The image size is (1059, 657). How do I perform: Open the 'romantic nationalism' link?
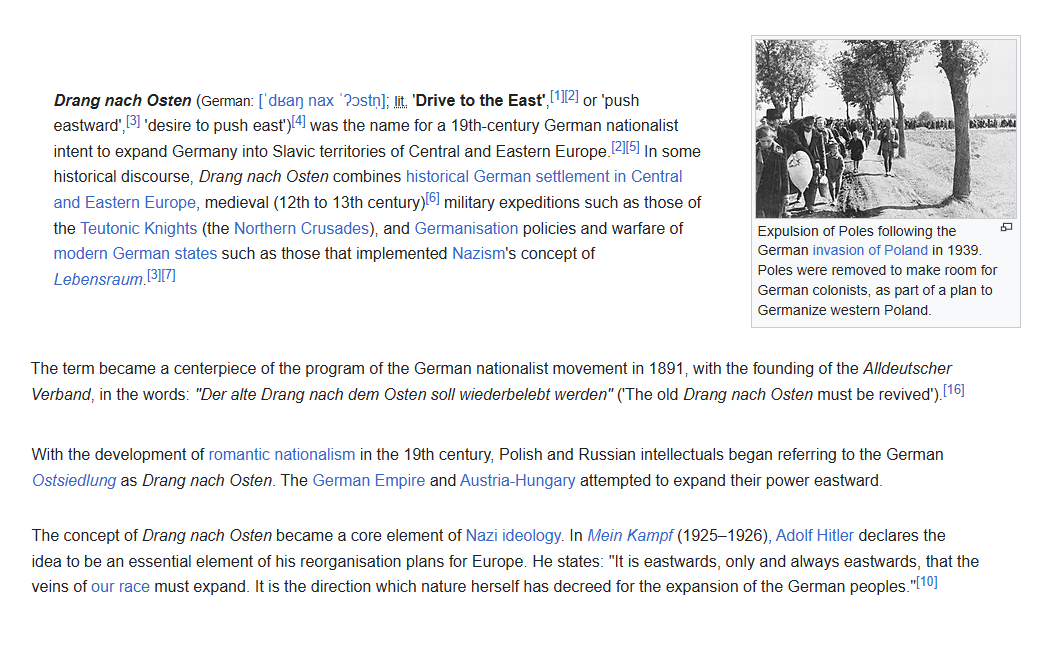point(282,455)
